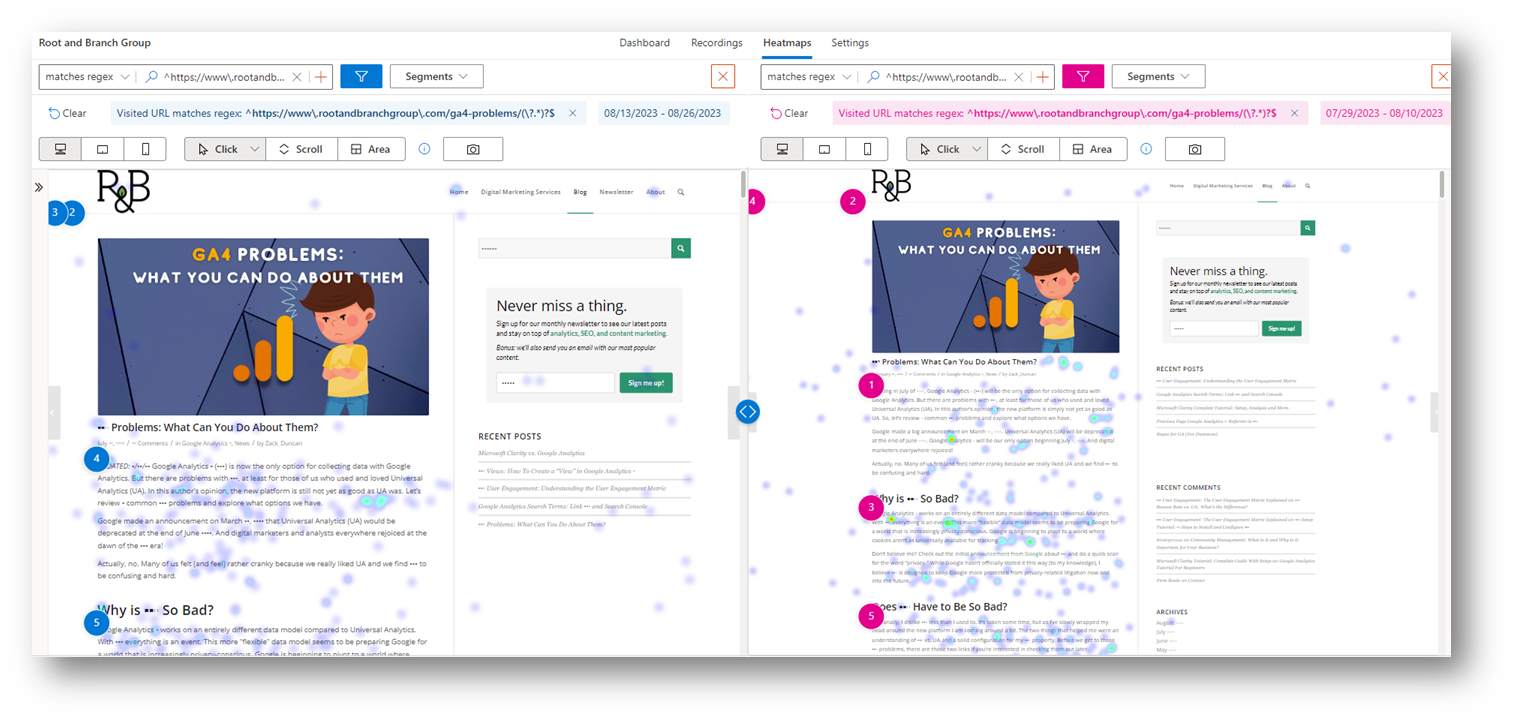
Task: Switch pink pane heatmap to Scroll
Action: 1023,149
